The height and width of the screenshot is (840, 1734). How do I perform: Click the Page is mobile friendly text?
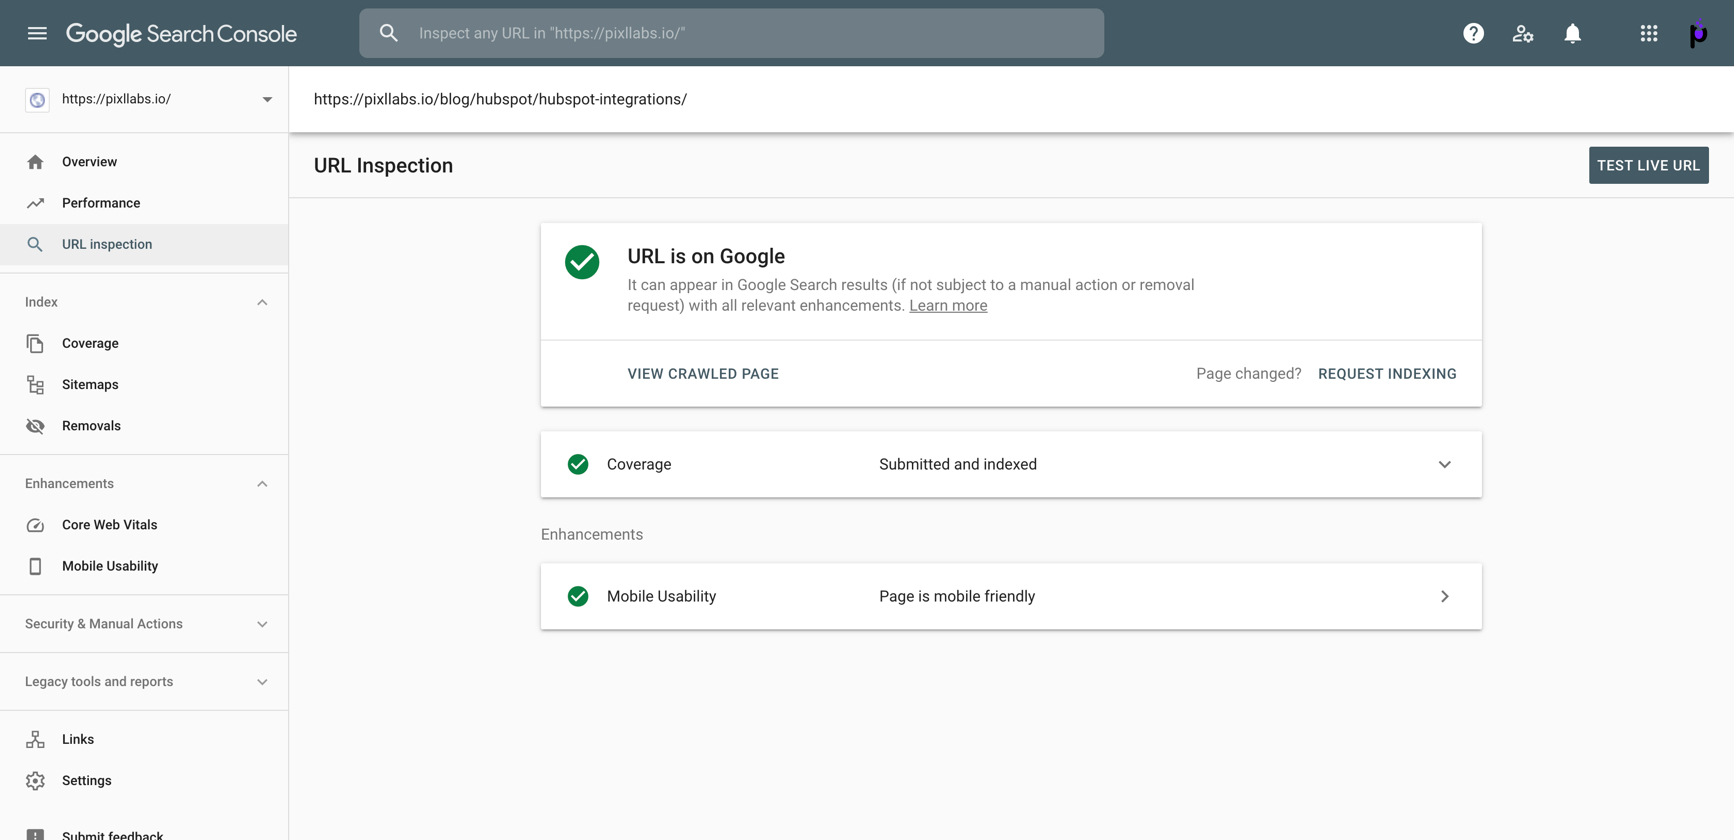pos(957,596)
